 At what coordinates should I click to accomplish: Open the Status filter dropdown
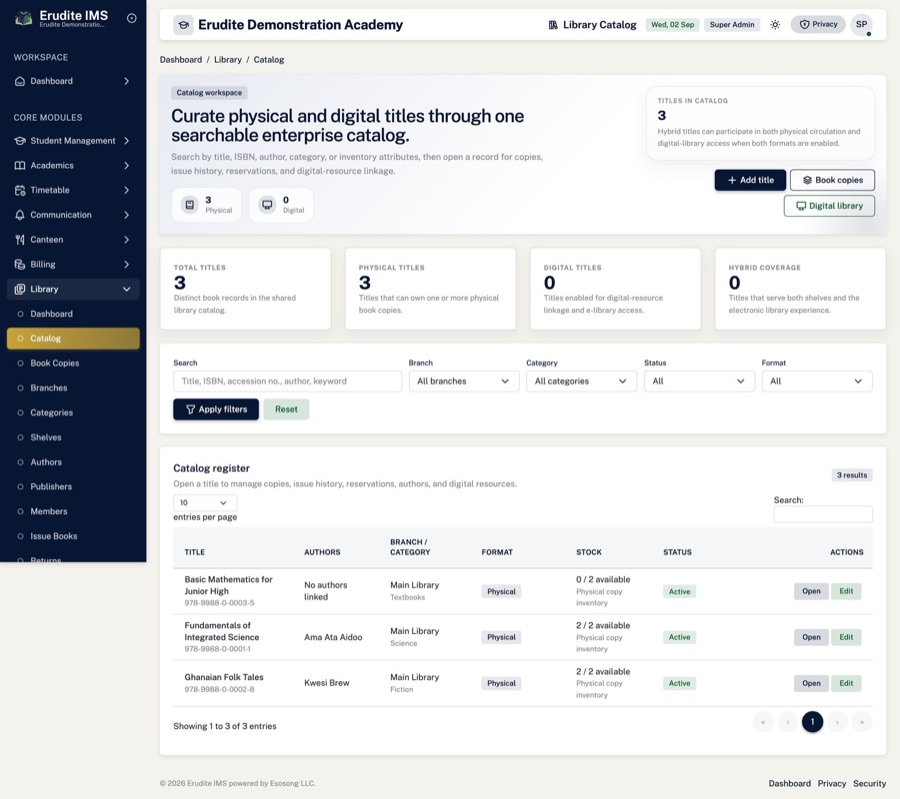click(699, 381)
